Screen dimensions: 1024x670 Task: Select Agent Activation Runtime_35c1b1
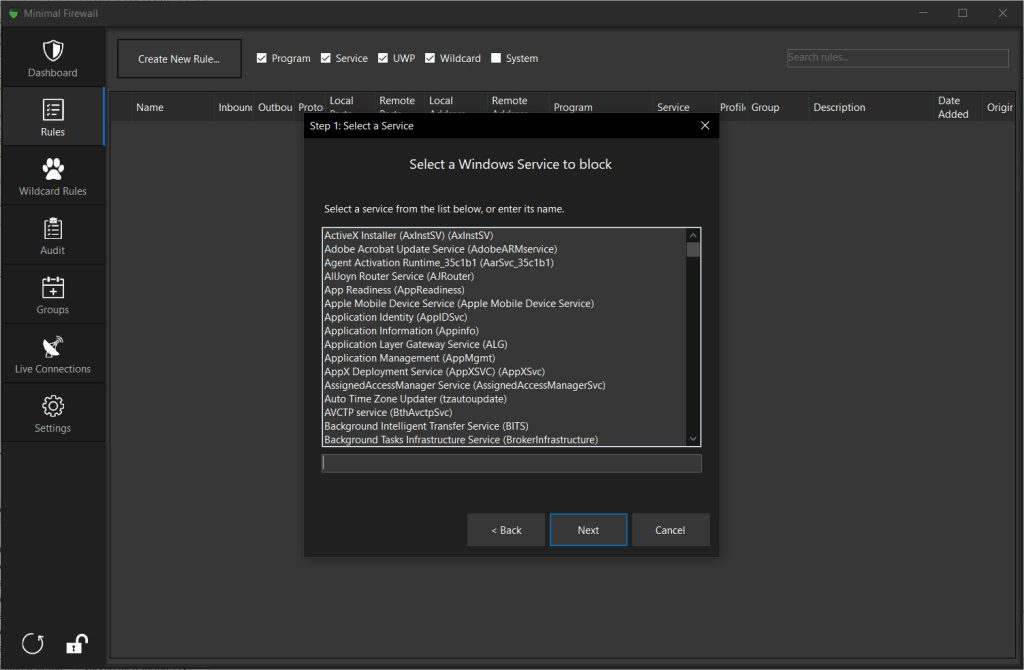tap(504, 263)
